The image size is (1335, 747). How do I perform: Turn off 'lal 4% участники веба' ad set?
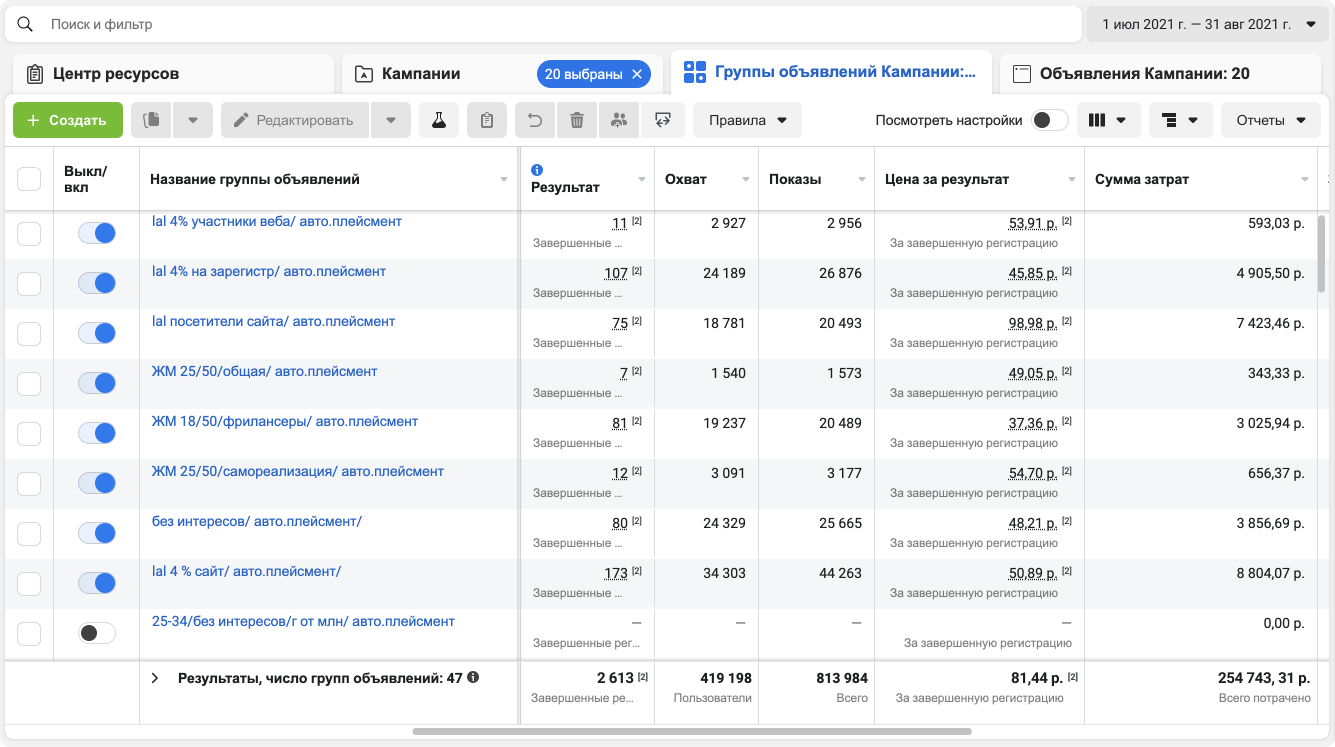tap(97, 233)
